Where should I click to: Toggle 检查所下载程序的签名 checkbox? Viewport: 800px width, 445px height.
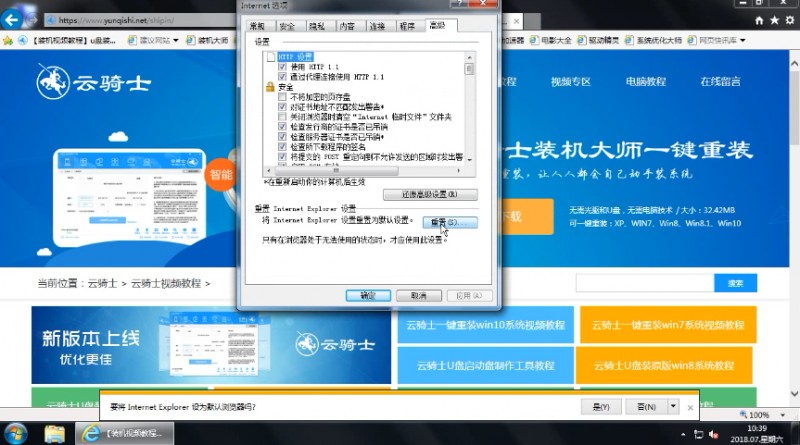click(282, 146)
